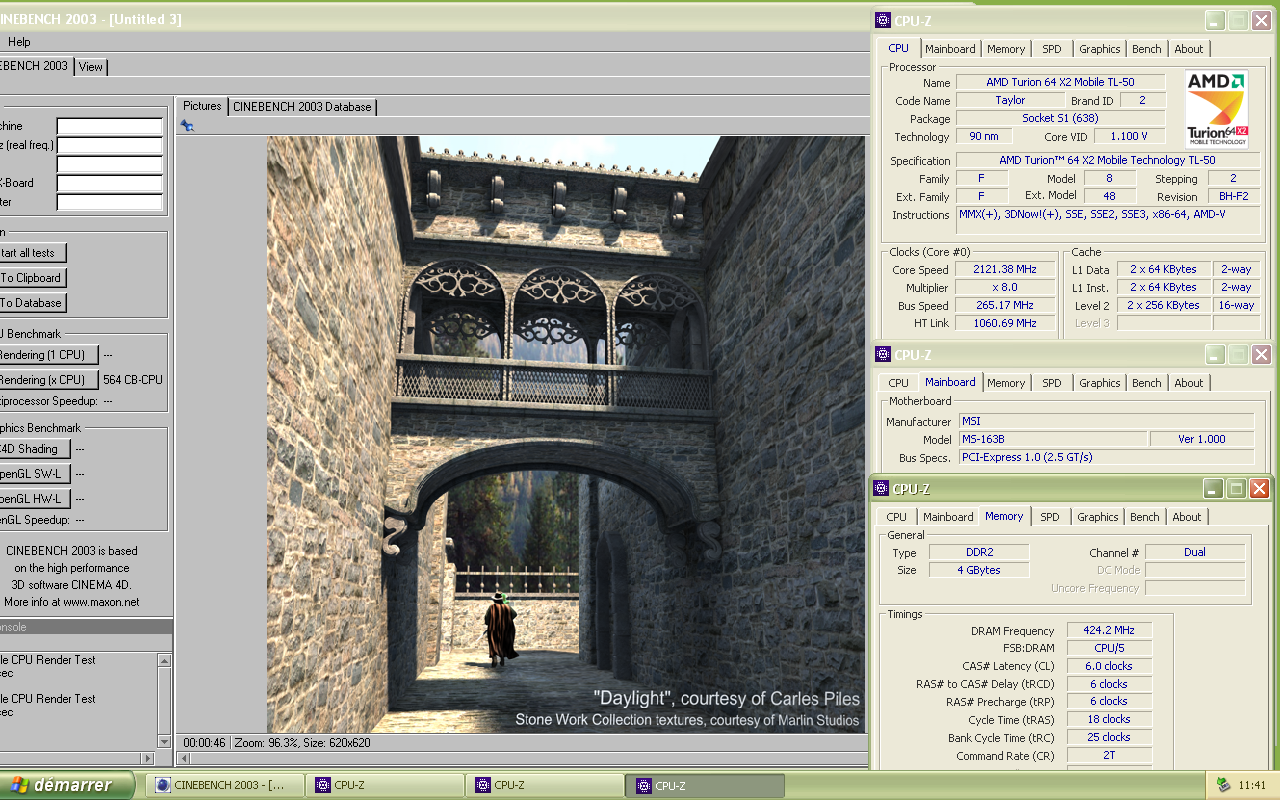
Task: Click the Package value Socket S1 (638)
Action: (x=1060, y=119)
